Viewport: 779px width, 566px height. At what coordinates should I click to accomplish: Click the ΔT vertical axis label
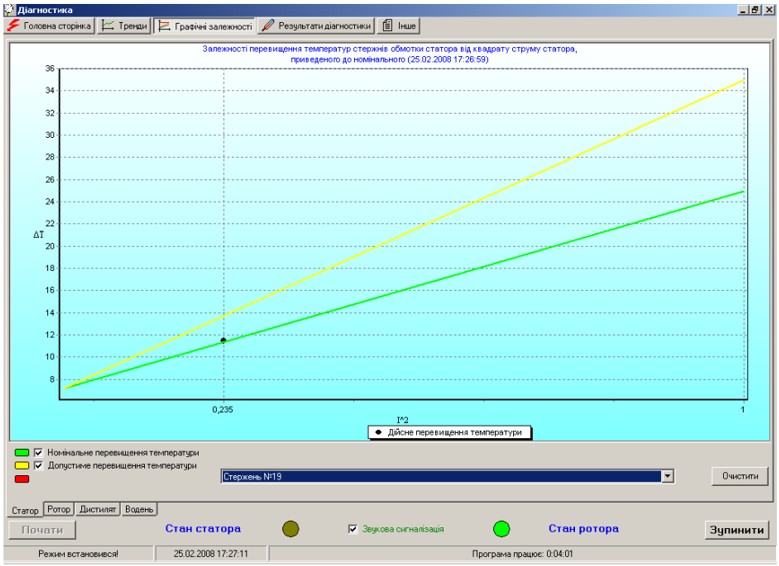click(38, 235)
